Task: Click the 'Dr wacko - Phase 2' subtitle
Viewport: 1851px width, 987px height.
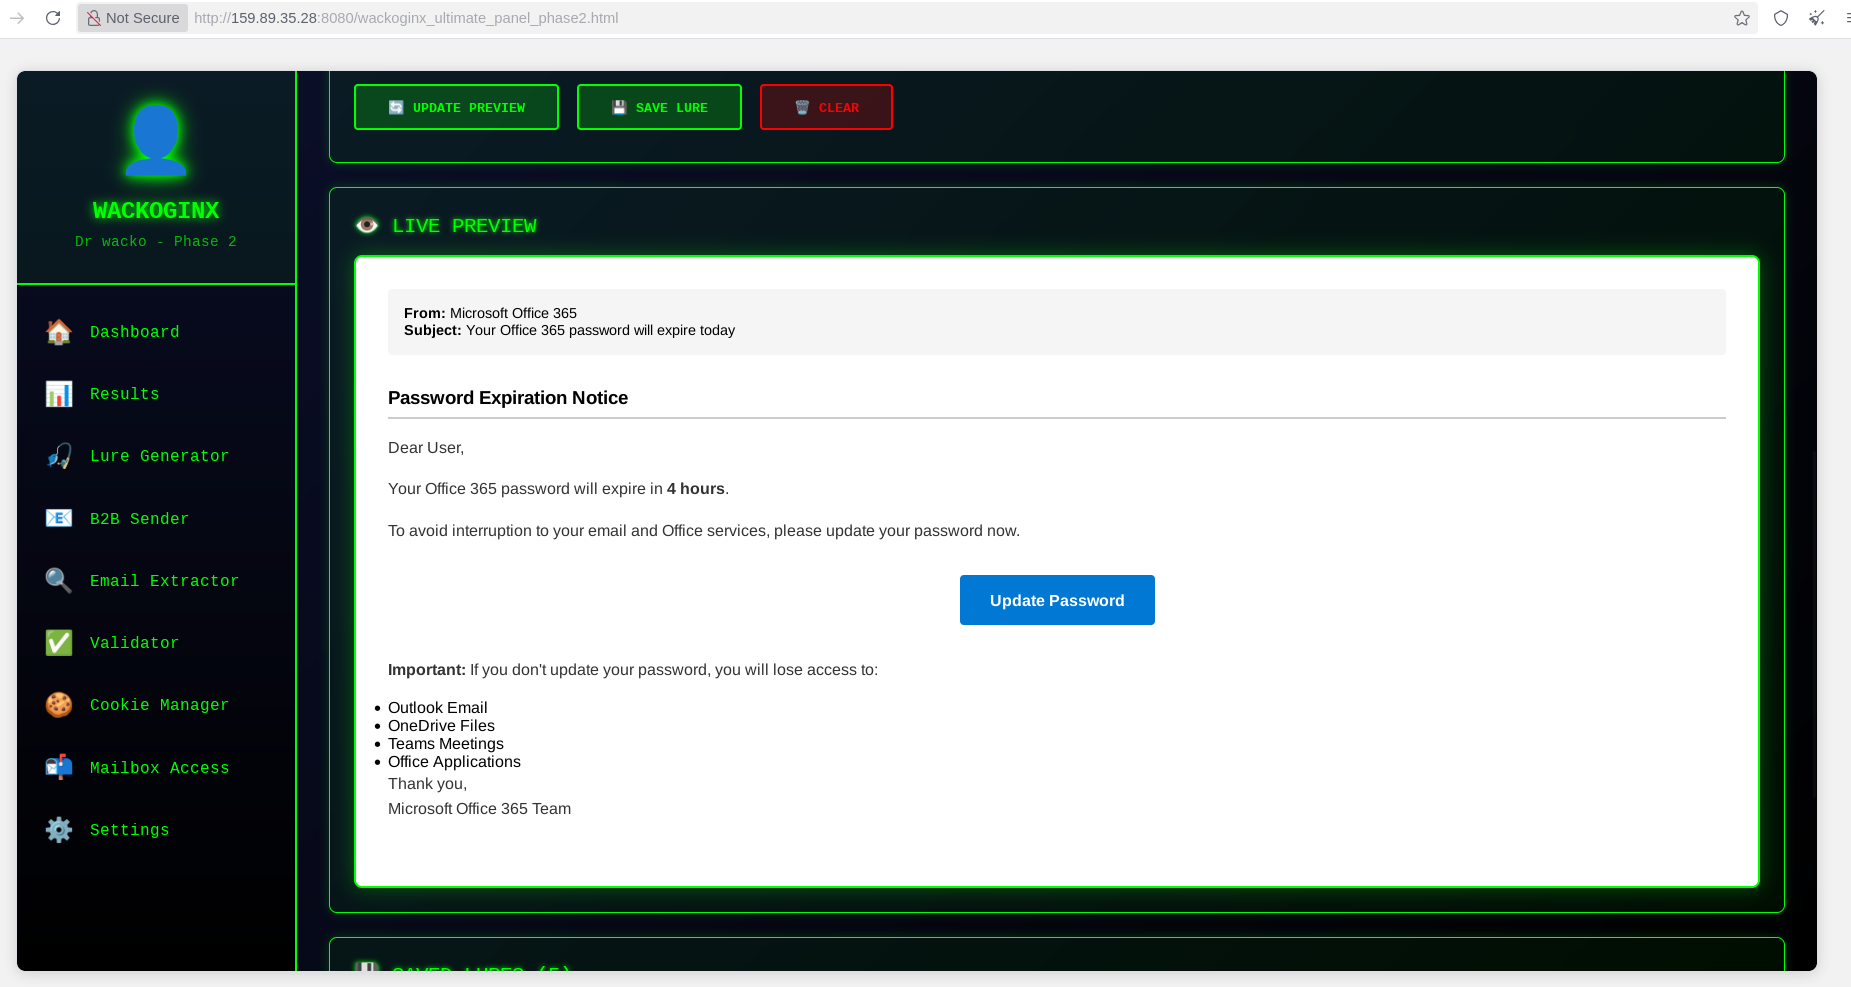Action: (156, 241)
